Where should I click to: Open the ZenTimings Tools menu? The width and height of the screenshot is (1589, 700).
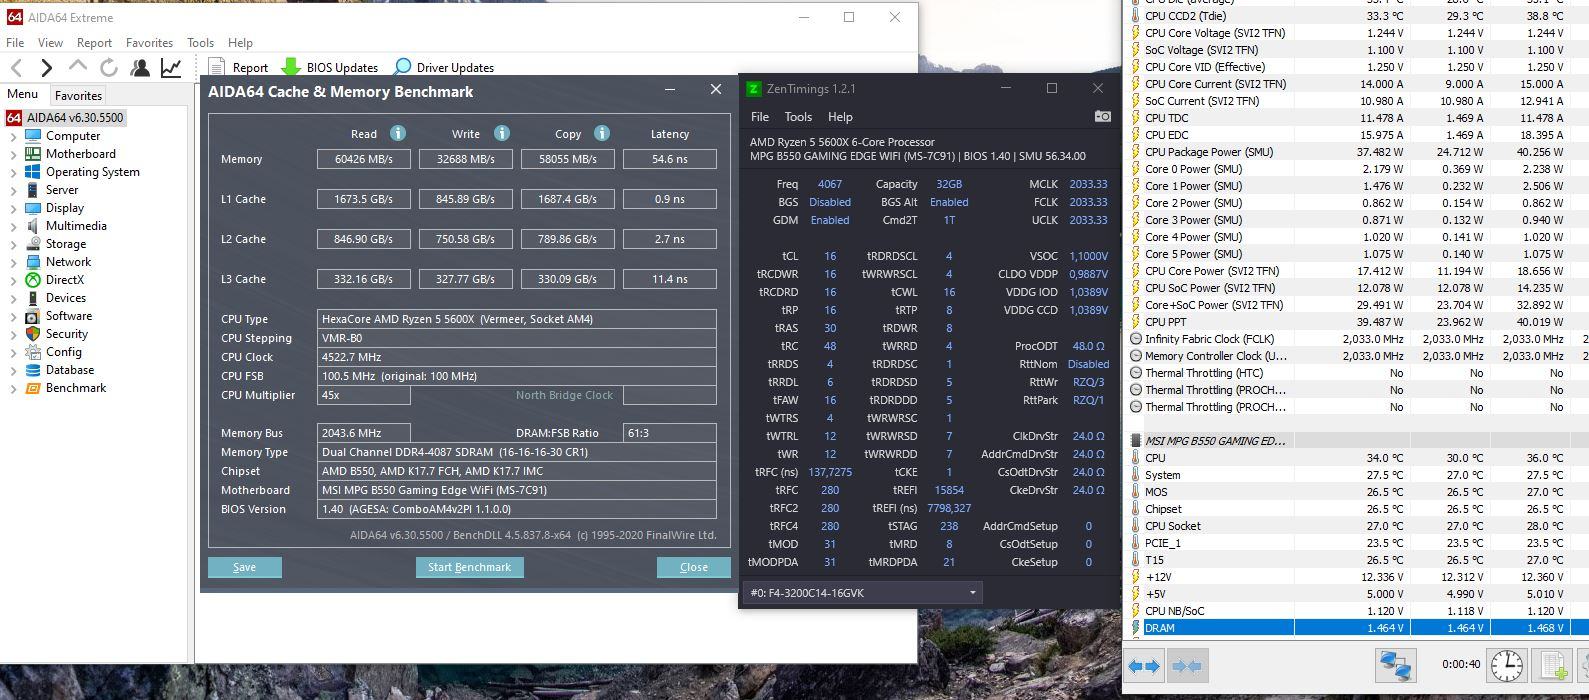coord(798,117)
